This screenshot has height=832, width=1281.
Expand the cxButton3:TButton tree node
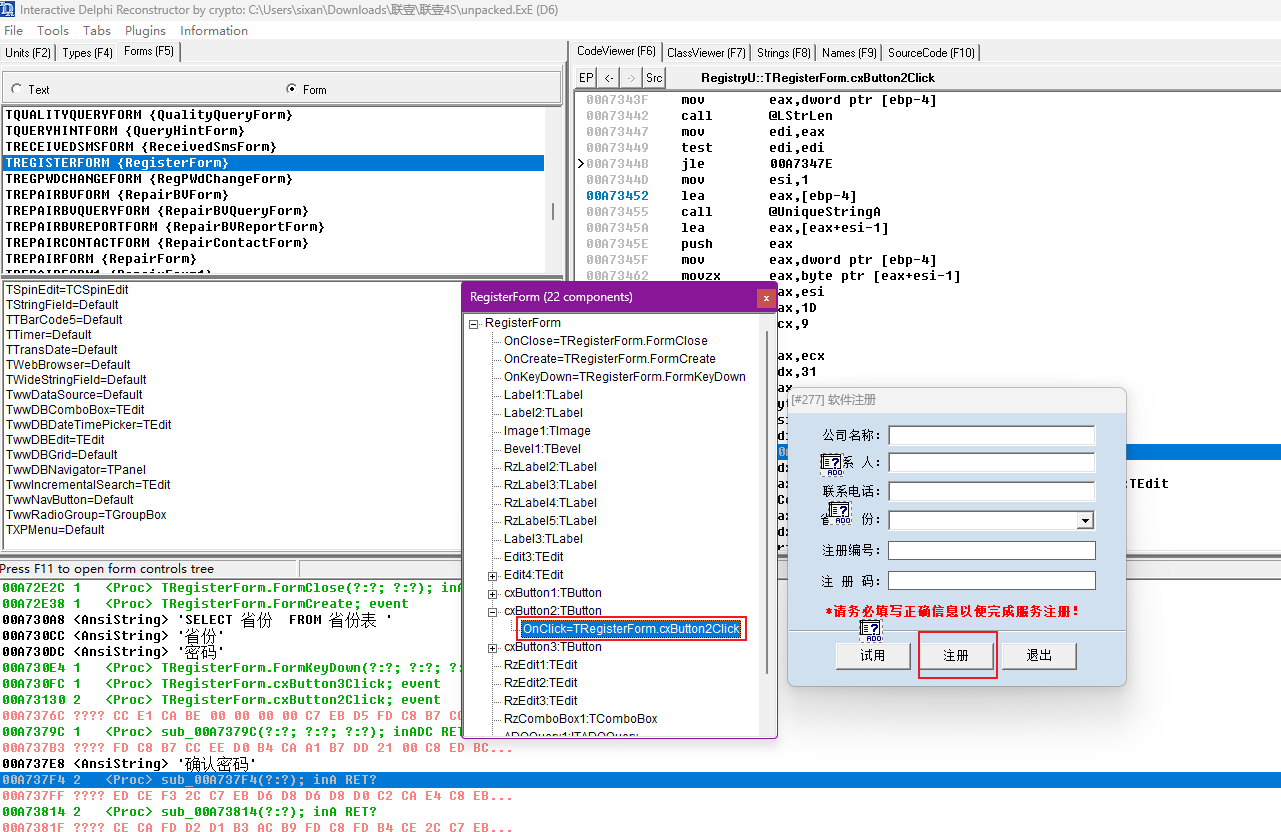point(492,647)
